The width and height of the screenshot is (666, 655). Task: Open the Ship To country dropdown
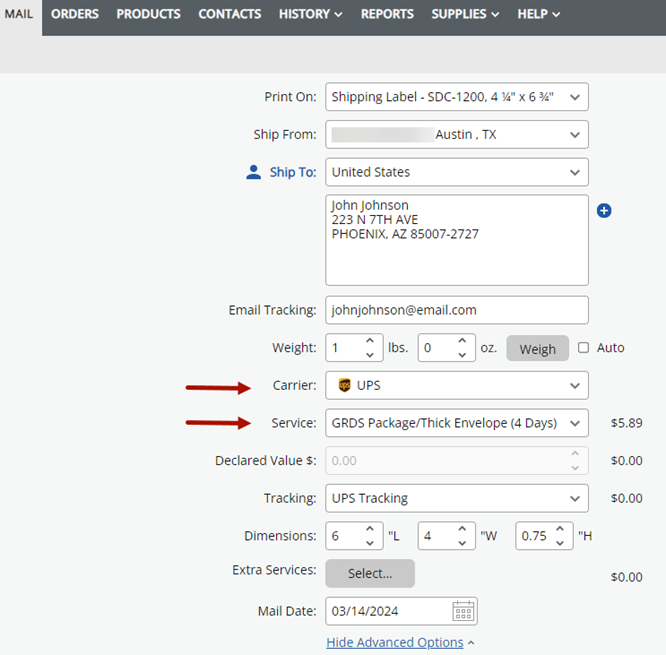457,172
